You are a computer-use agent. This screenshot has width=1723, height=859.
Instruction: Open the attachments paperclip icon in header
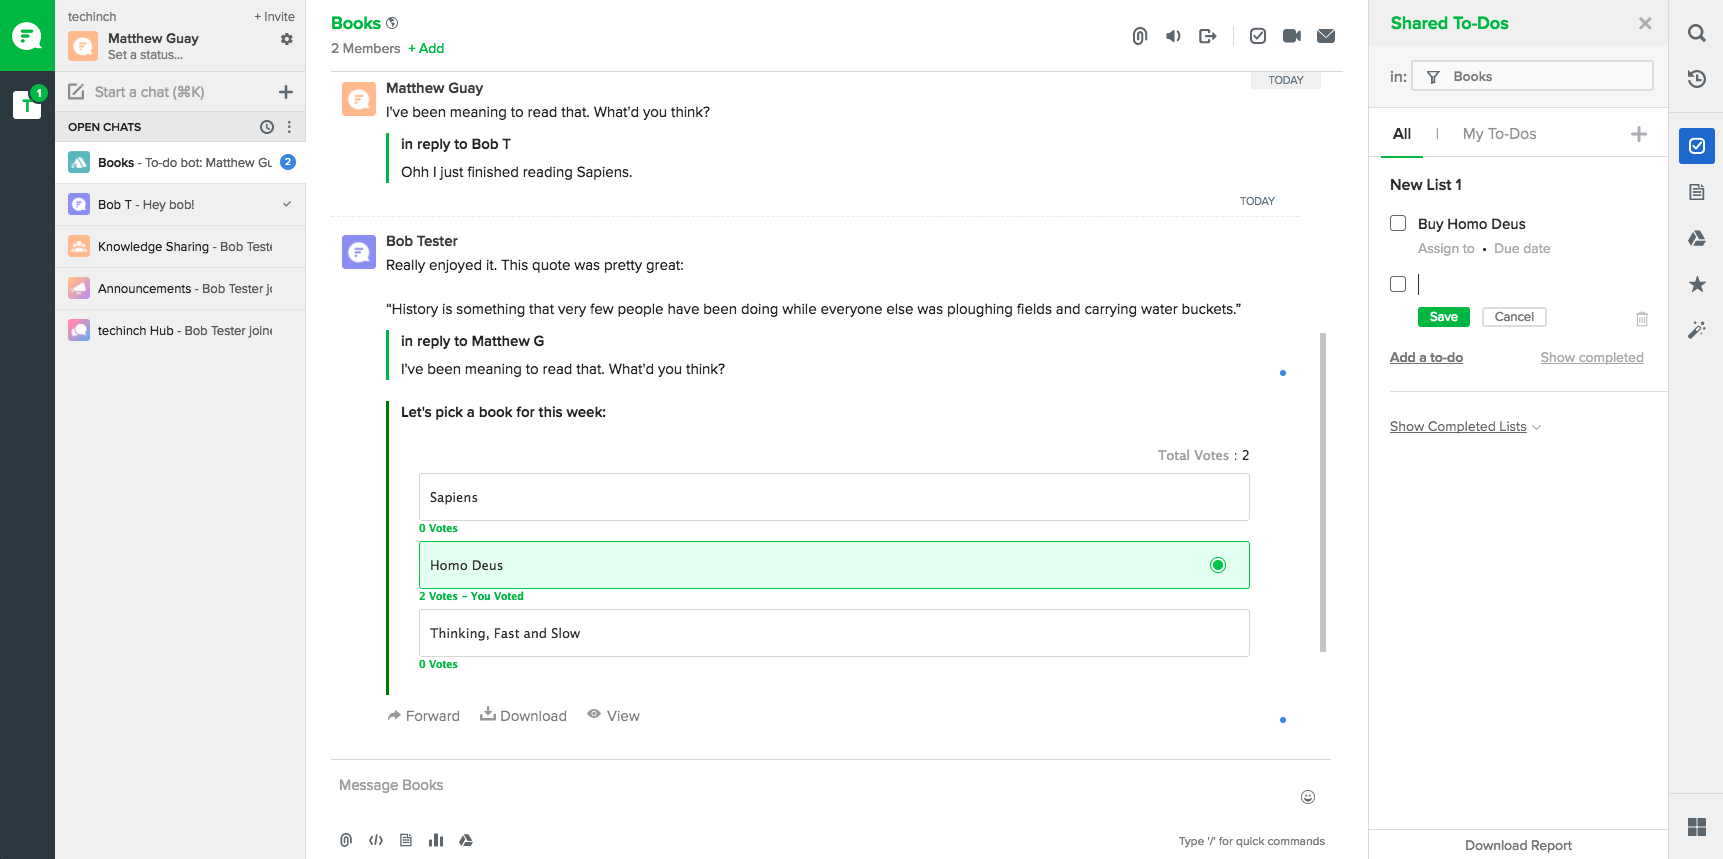1139,36
